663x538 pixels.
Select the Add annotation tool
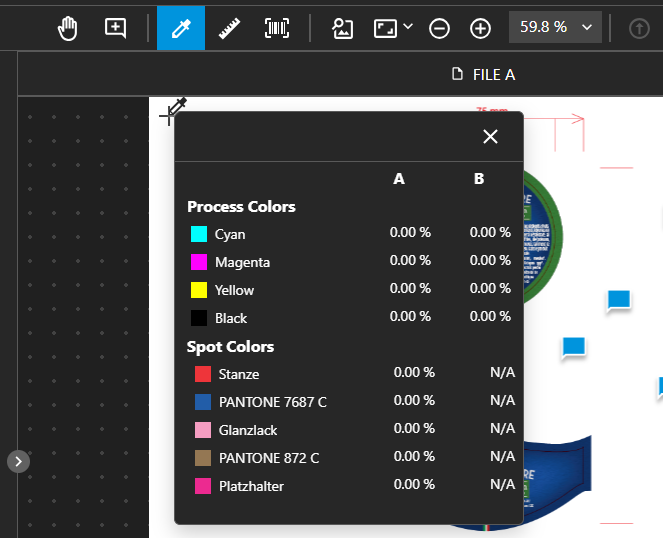point(116,28)
